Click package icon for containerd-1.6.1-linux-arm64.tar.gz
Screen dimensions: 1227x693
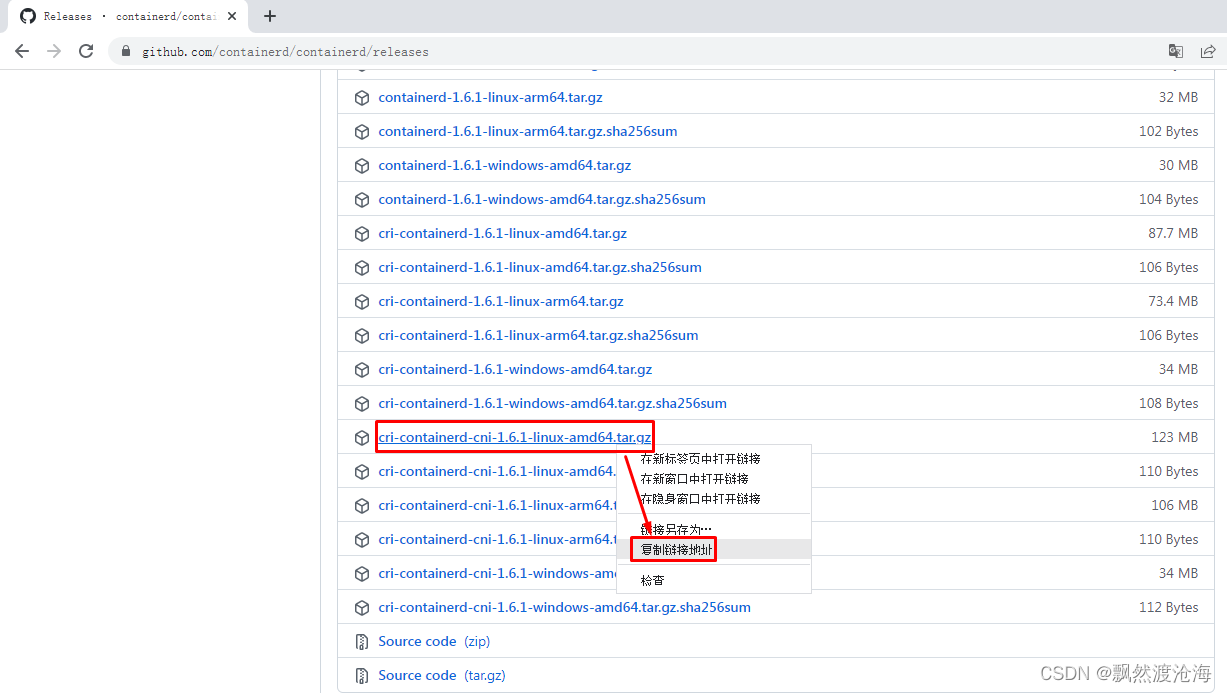point(362,98)
